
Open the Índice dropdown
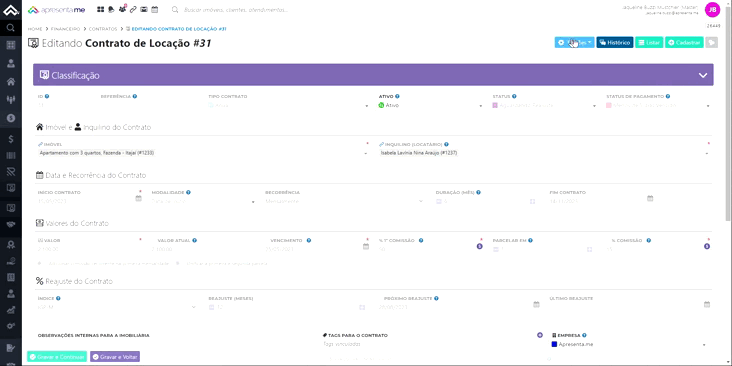coord(117,307)
